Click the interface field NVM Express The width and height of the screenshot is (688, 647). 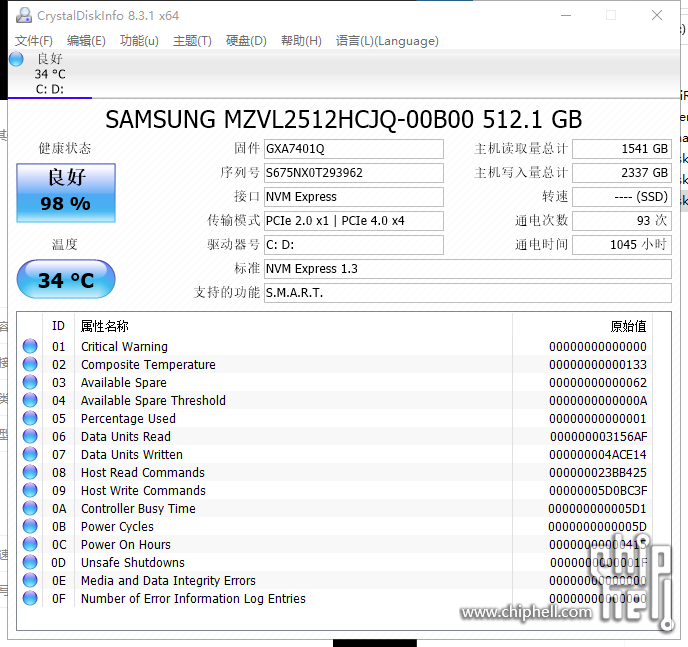pos(354,197)
